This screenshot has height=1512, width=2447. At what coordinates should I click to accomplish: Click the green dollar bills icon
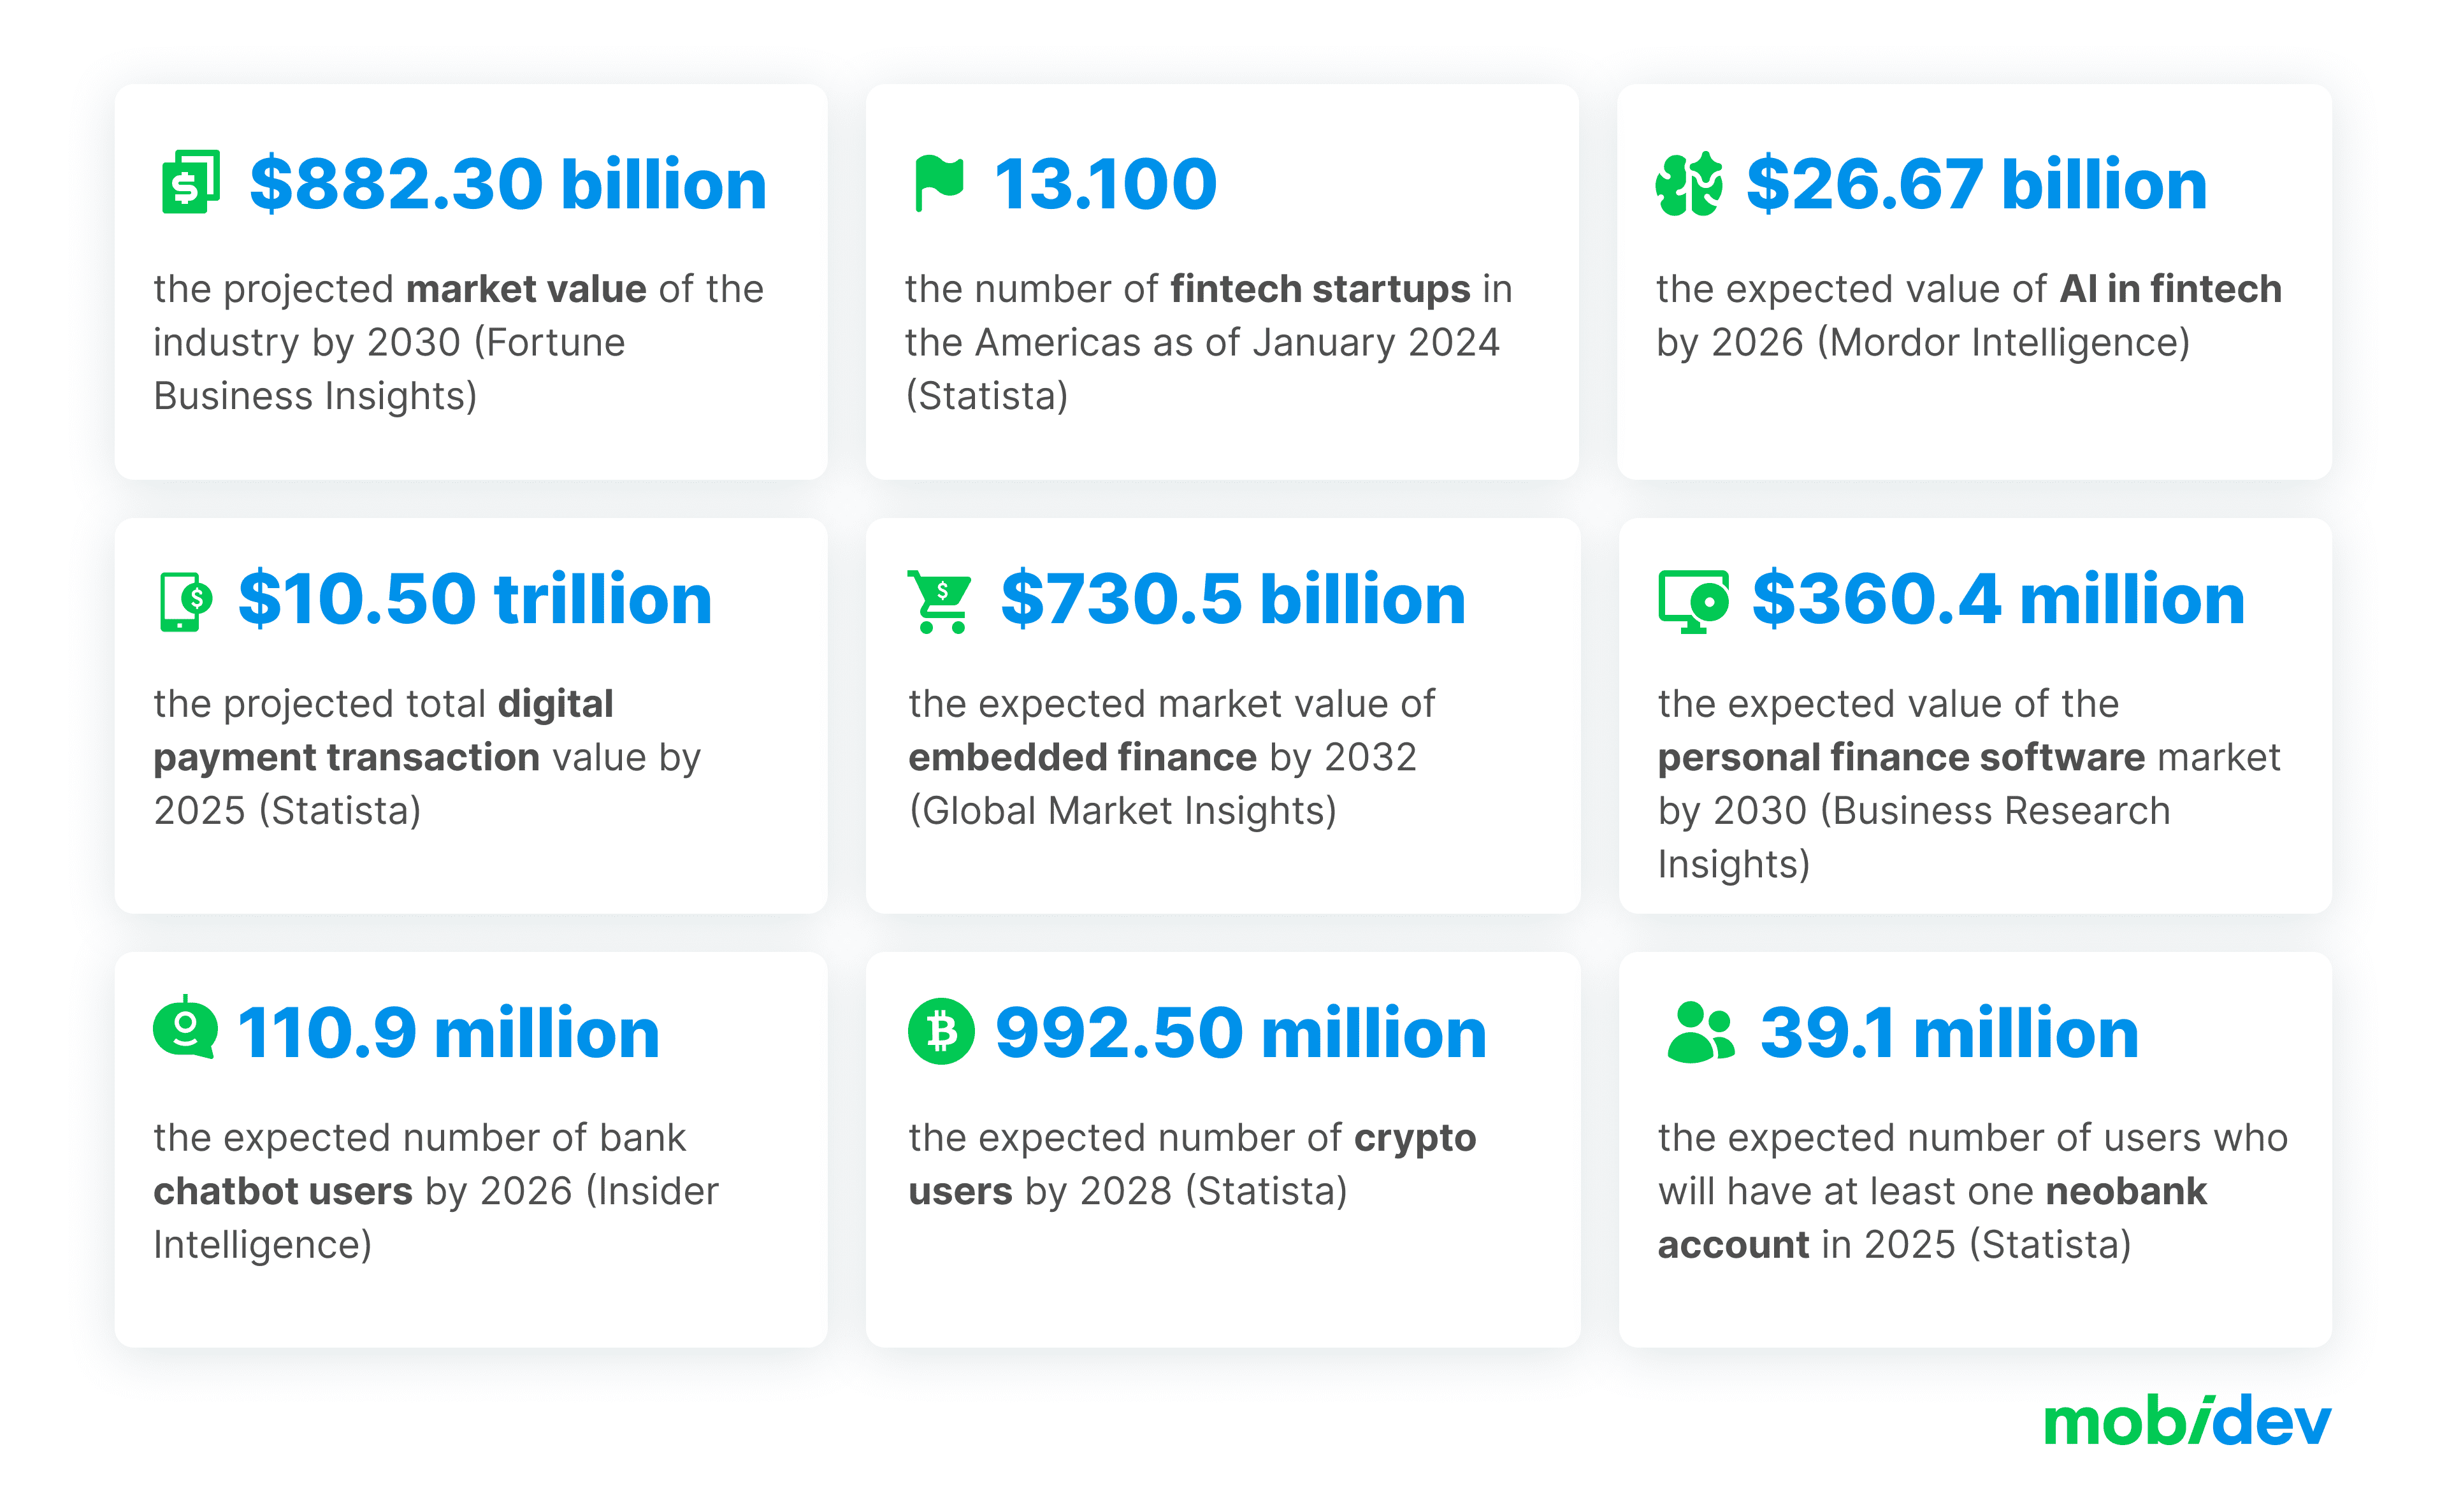(190, 182)
